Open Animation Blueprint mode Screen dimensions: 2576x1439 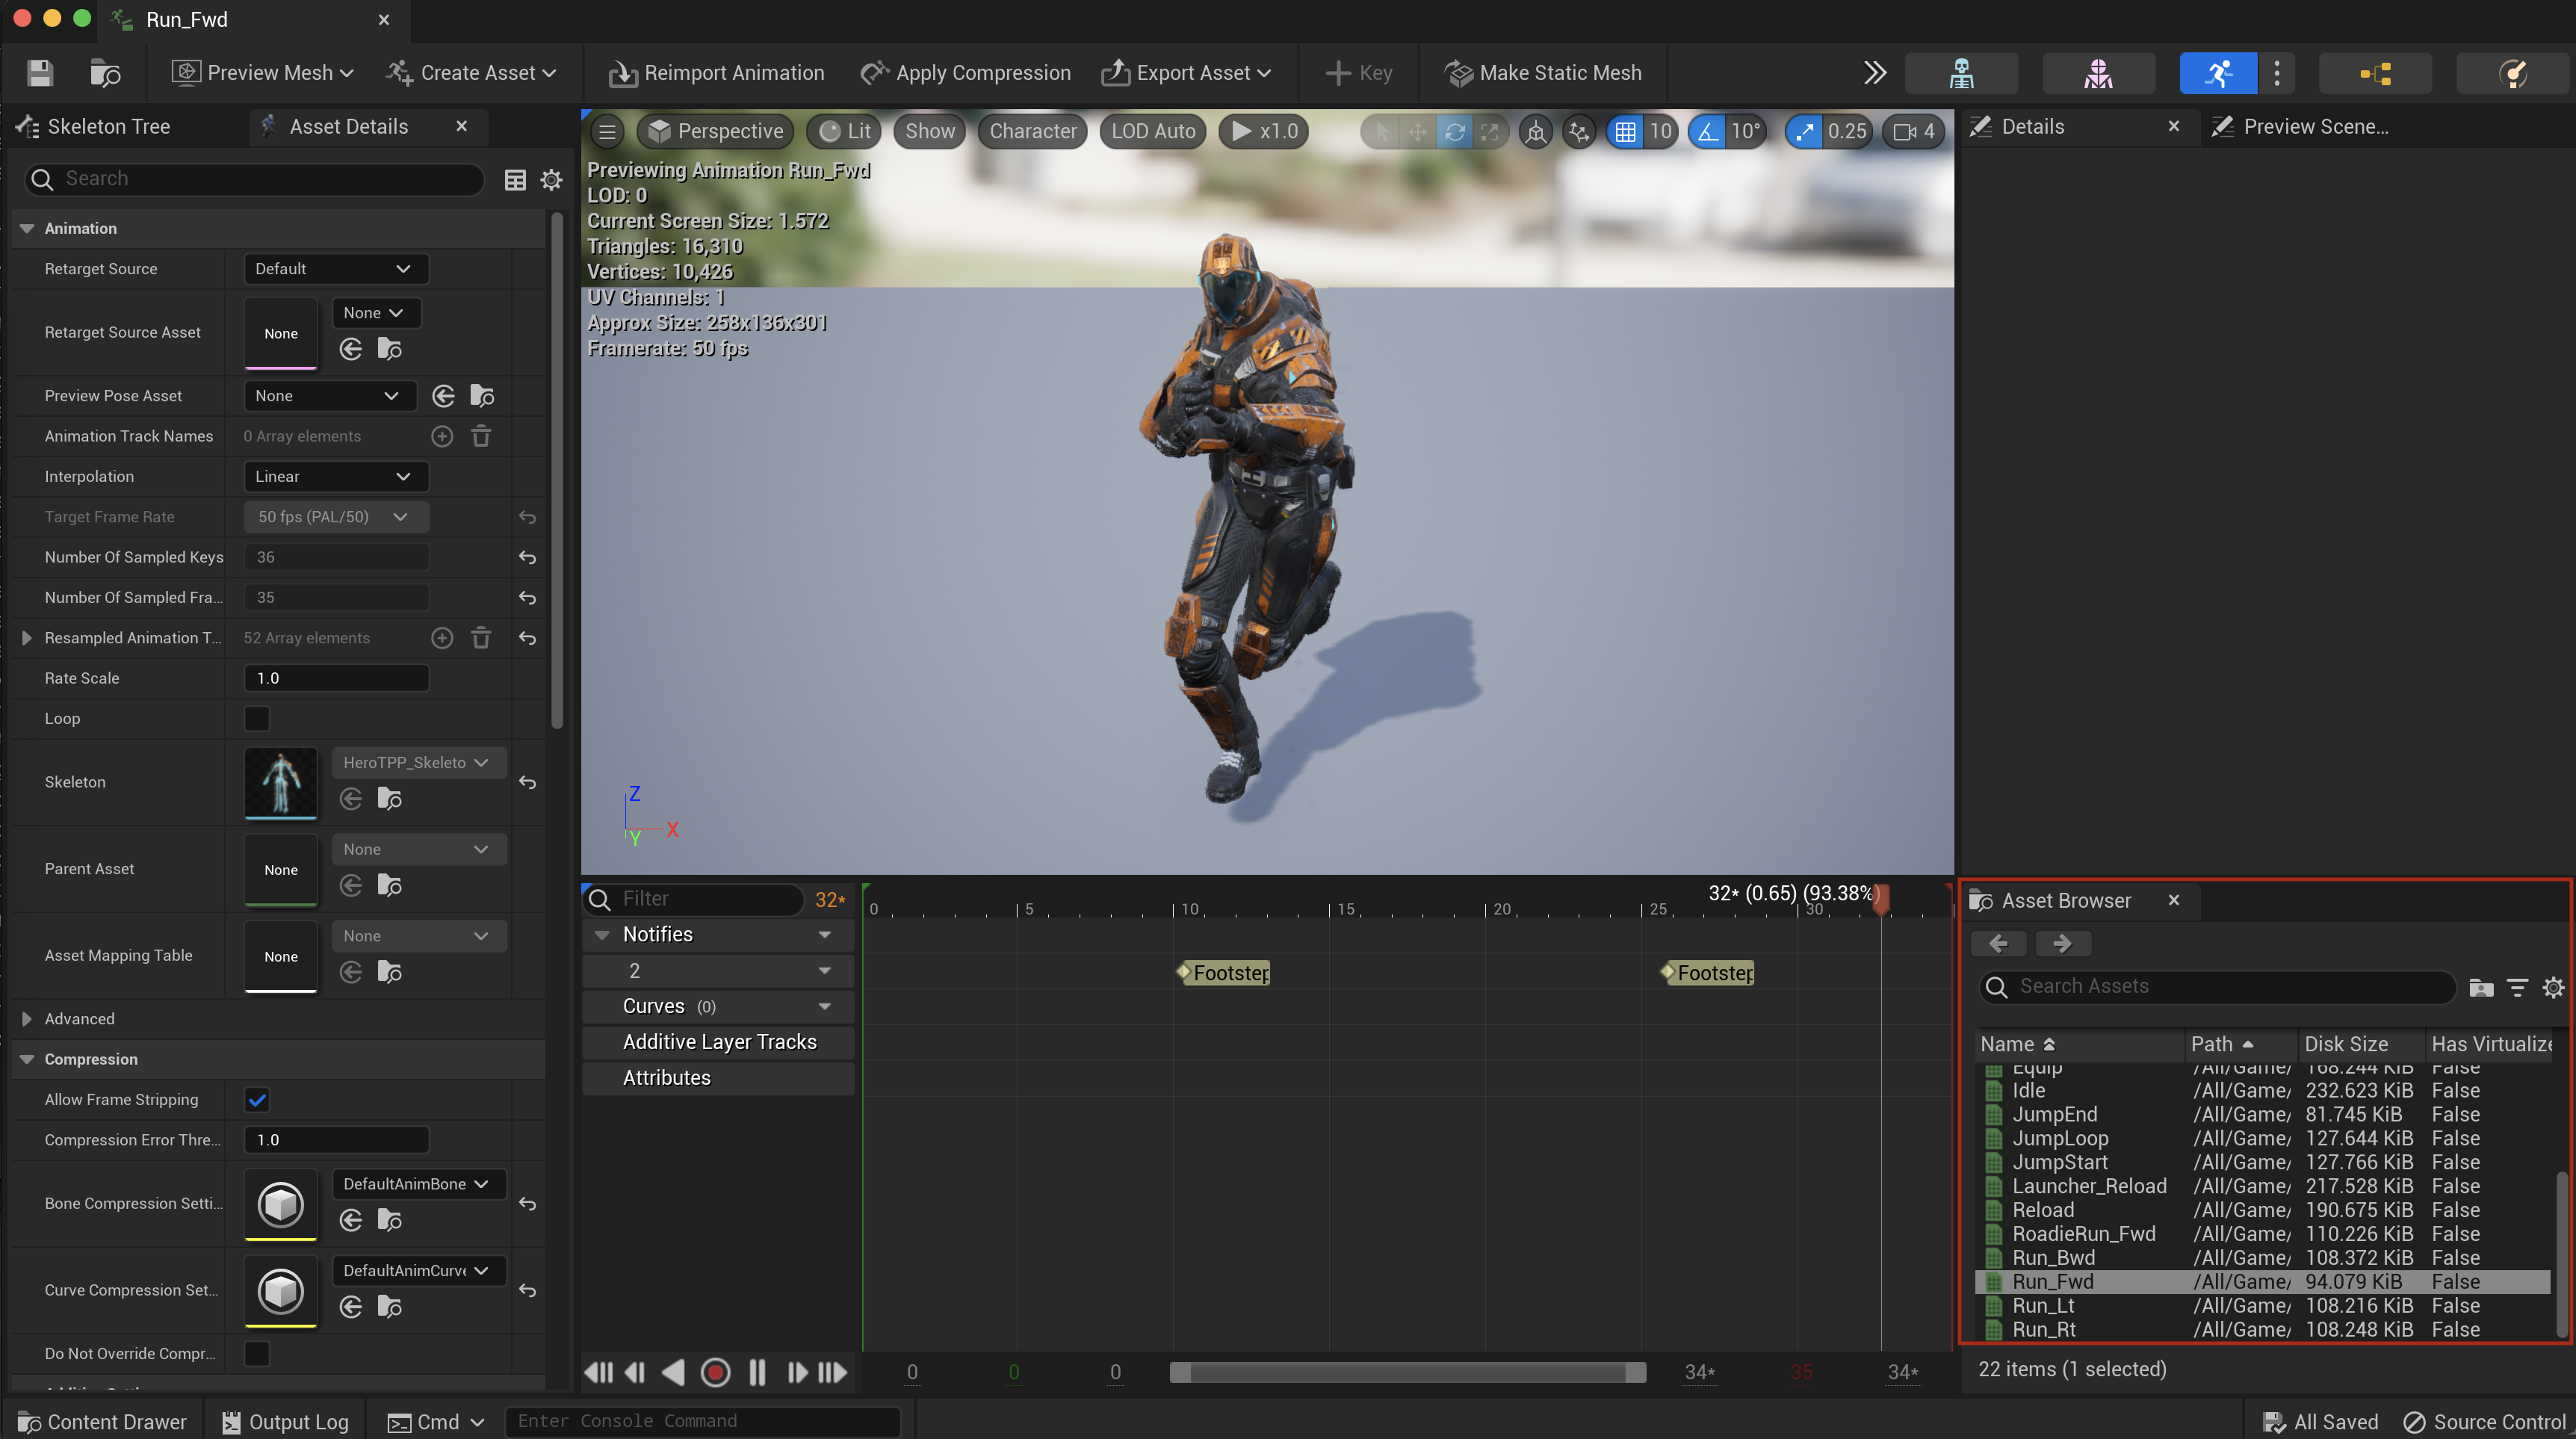pos(2375,73)
